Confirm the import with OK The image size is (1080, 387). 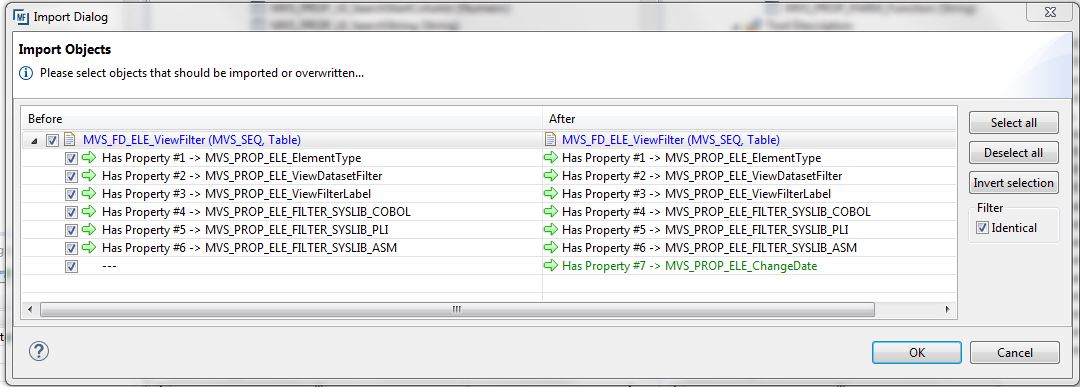point(917,353)
